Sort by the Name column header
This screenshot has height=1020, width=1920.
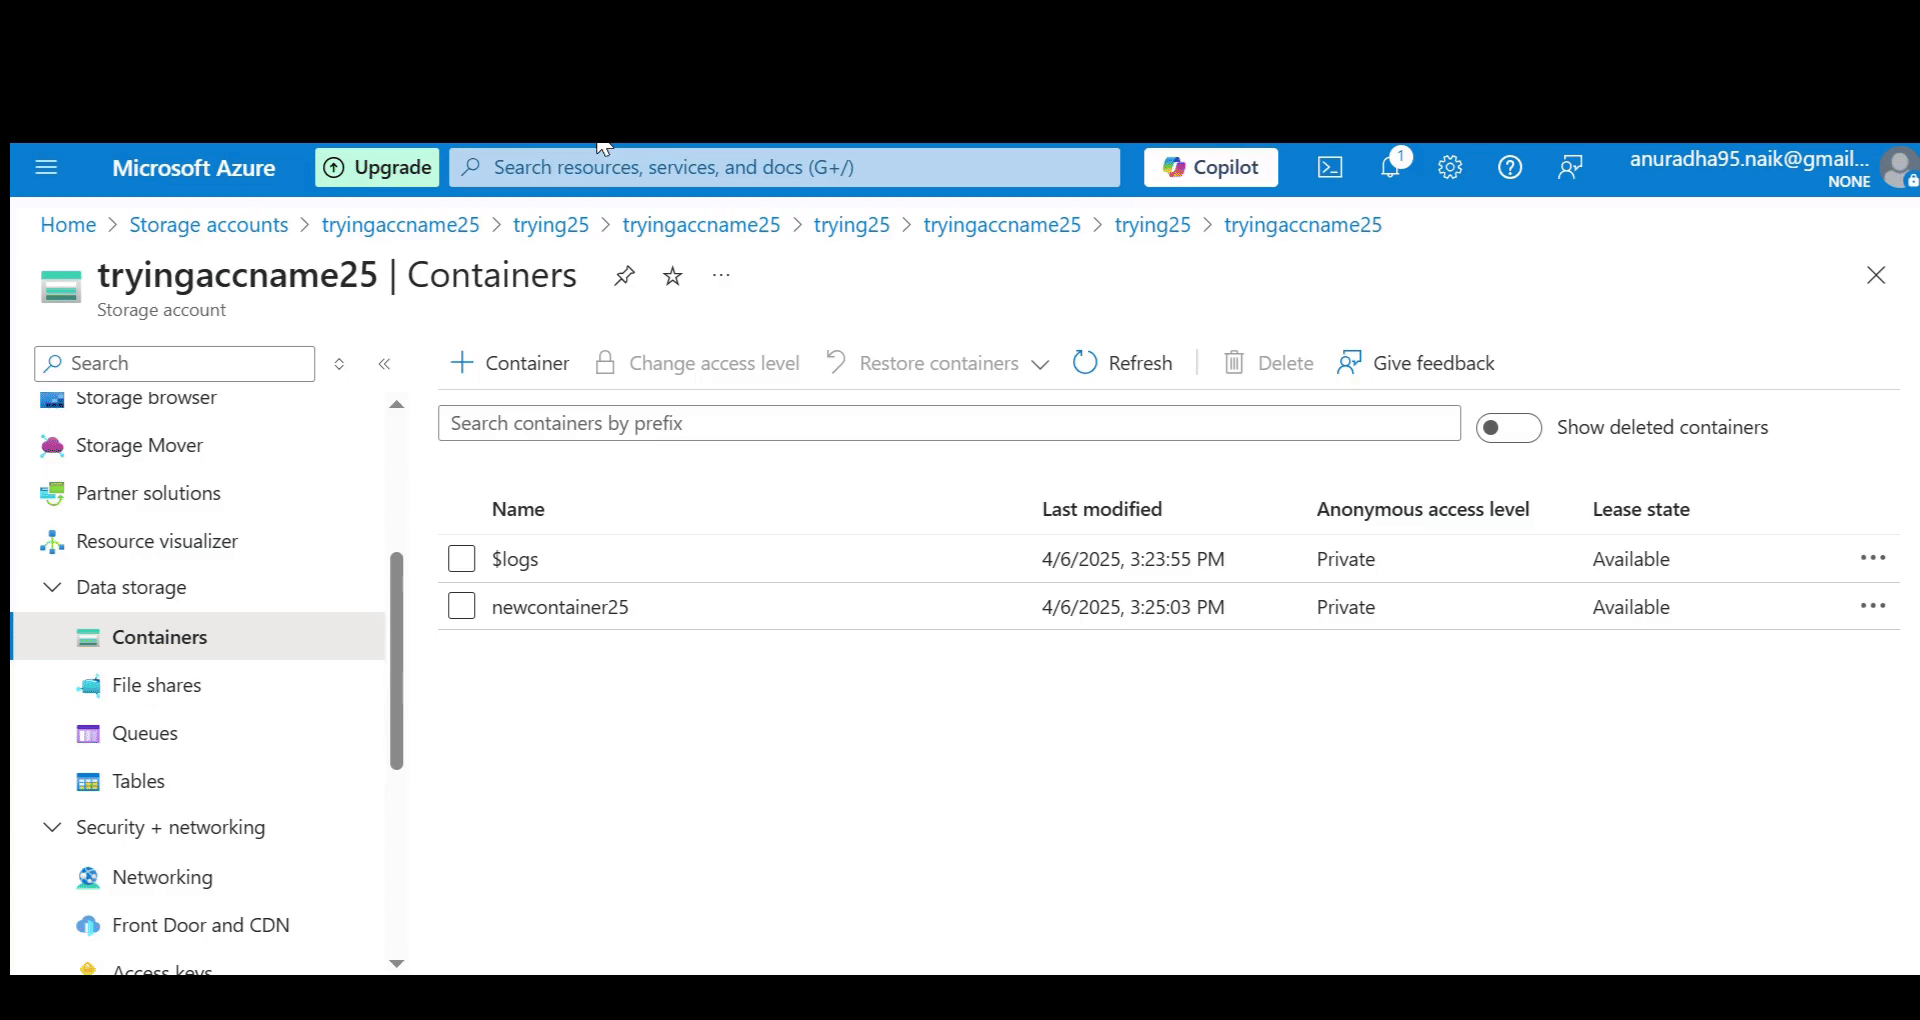[518, 510]
